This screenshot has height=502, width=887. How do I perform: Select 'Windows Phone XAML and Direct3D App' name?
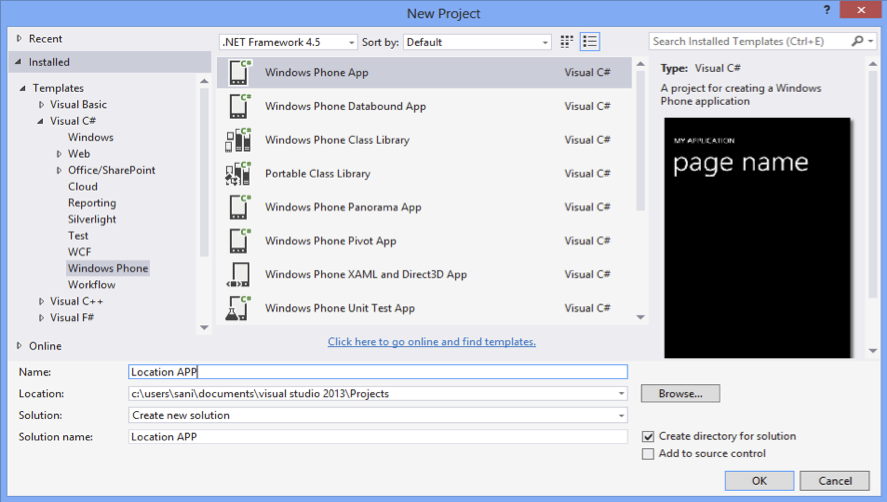coord(365,274)
